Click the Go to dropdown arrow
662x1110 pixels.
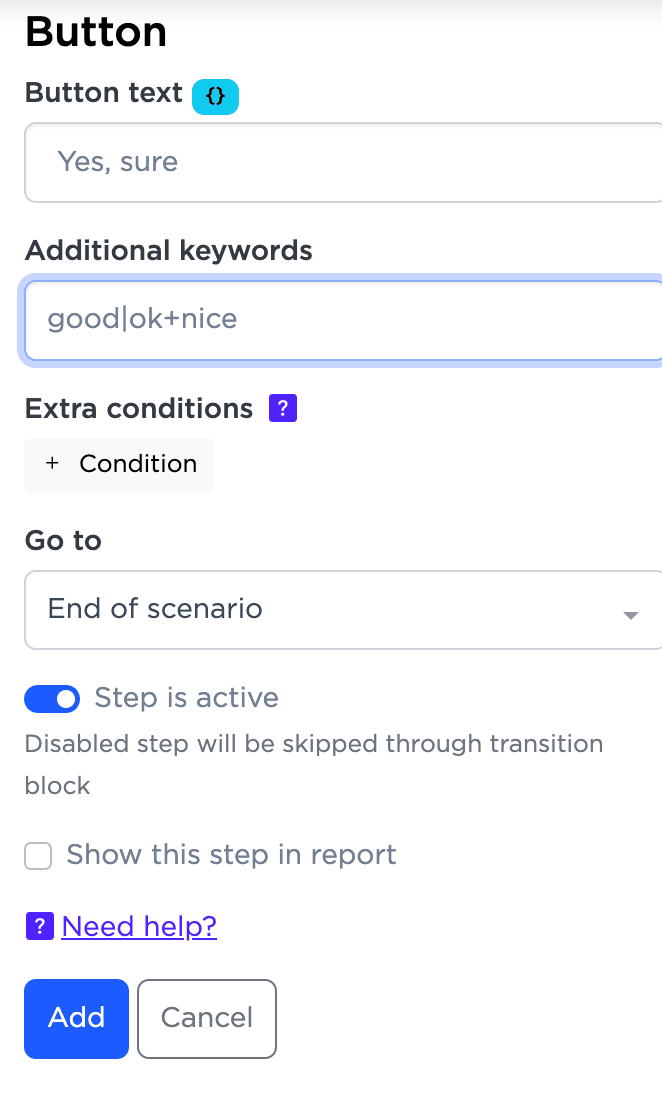630,615
